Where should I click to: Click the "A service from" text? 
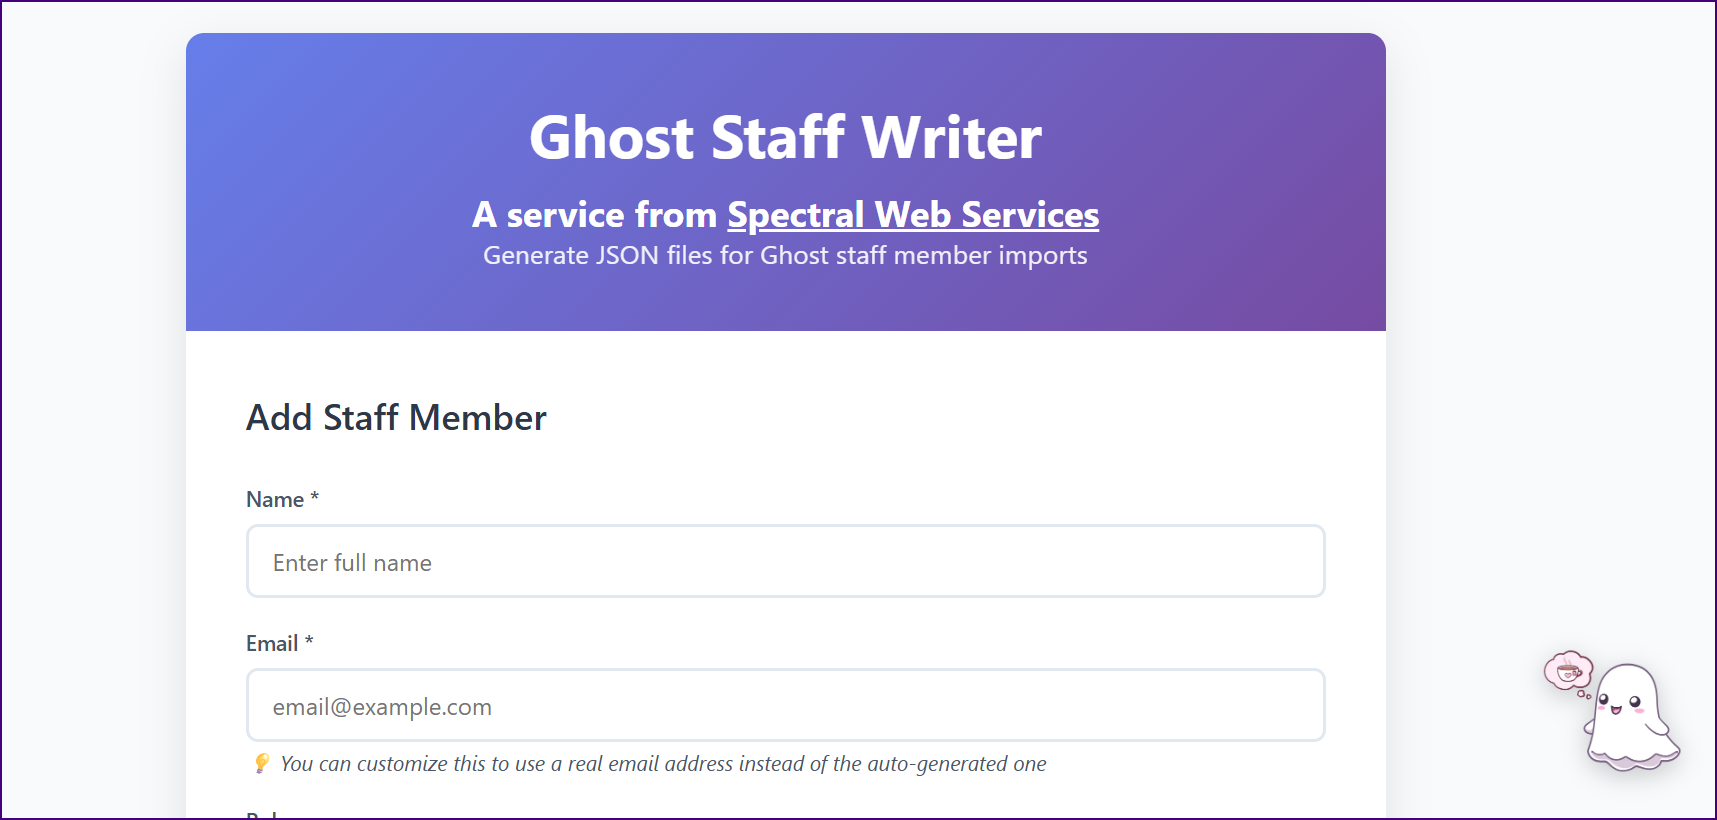[594, 215]
